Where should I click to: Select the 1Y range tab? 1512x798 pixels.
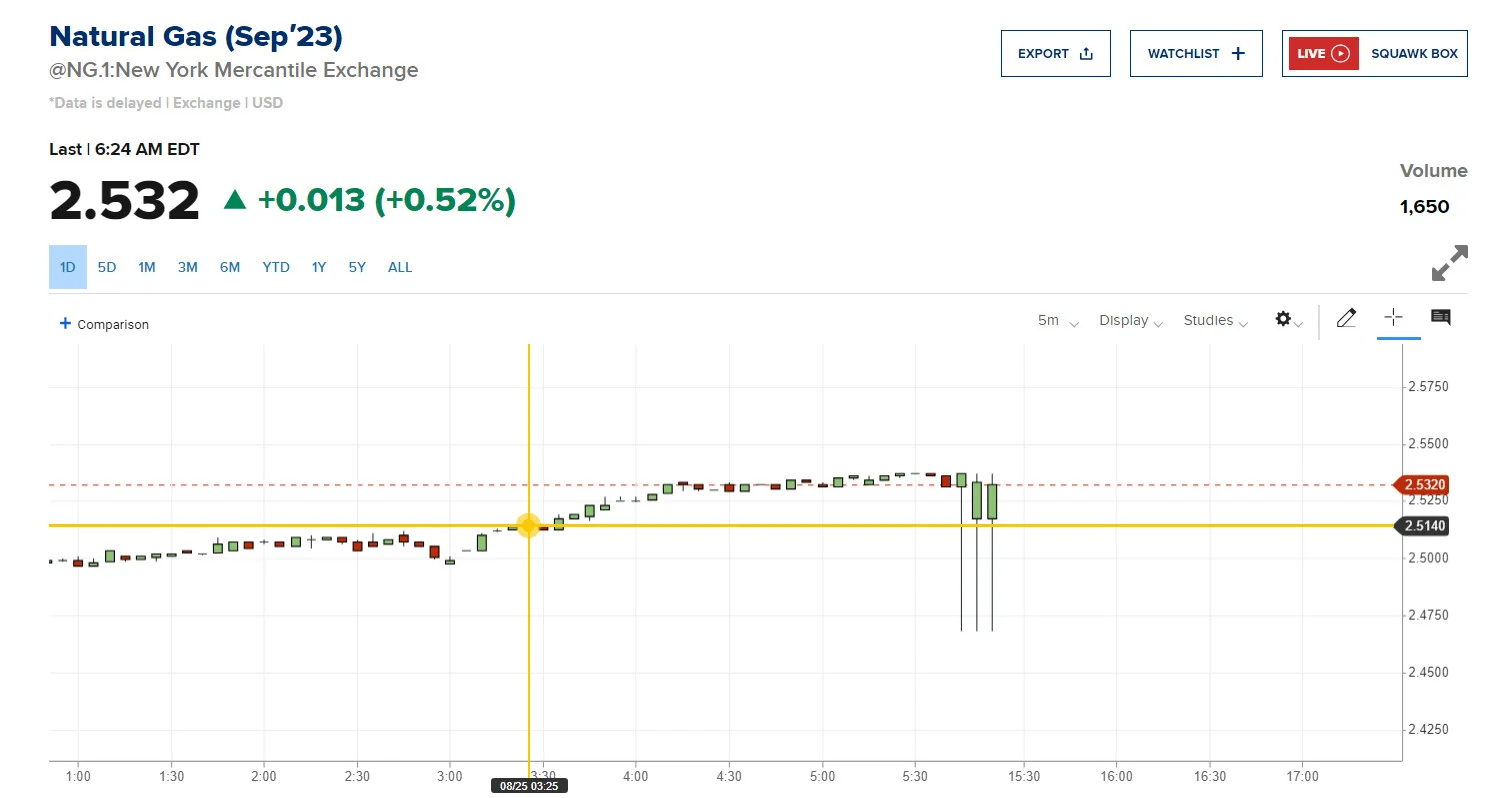coord(319,267)
